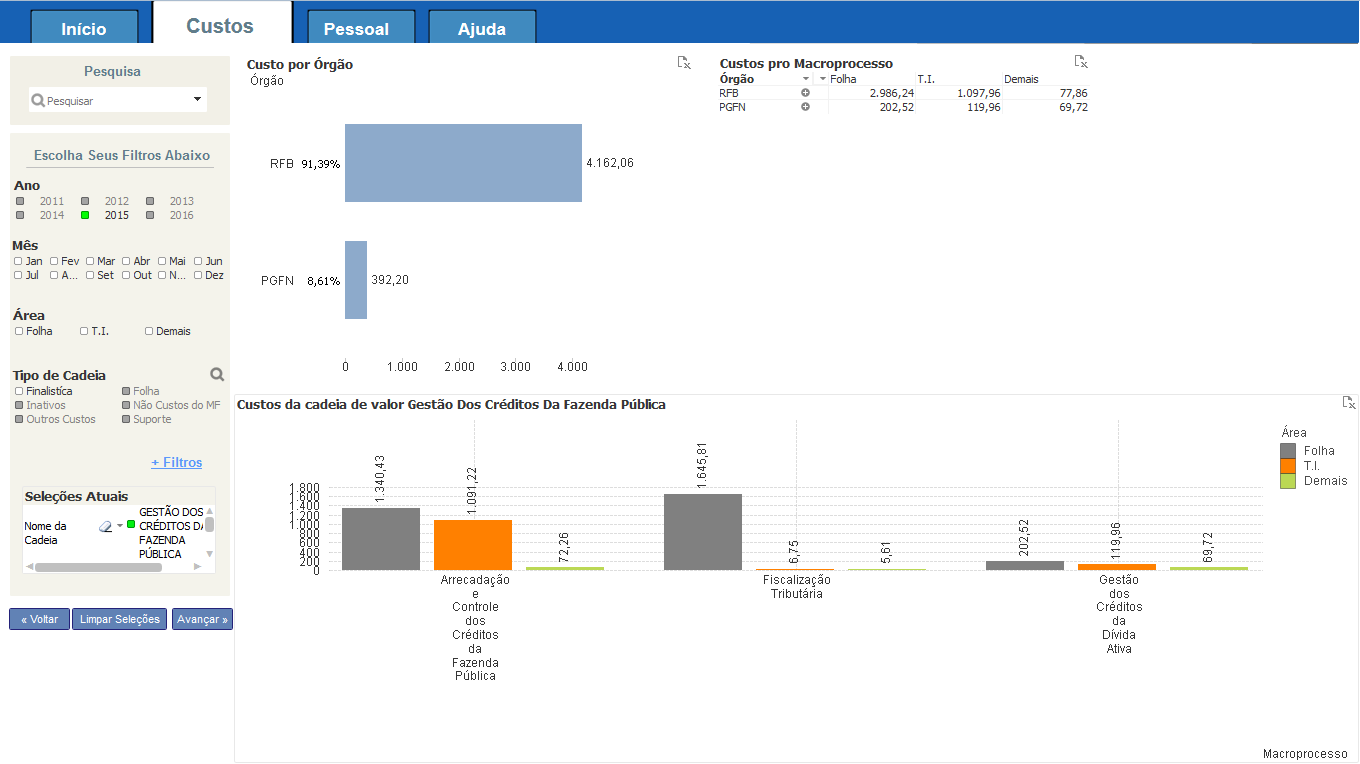
Task: Click the T.I. orange legend swatch
Action: point(1288,466)
